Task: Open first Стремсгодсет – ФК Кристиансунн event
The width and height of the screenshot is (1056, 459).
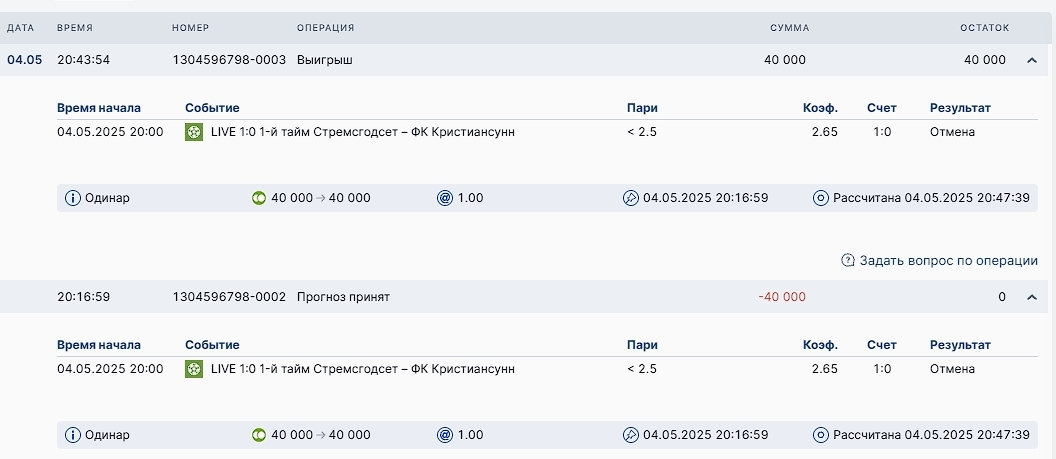Action: click(x=363, y=132)
